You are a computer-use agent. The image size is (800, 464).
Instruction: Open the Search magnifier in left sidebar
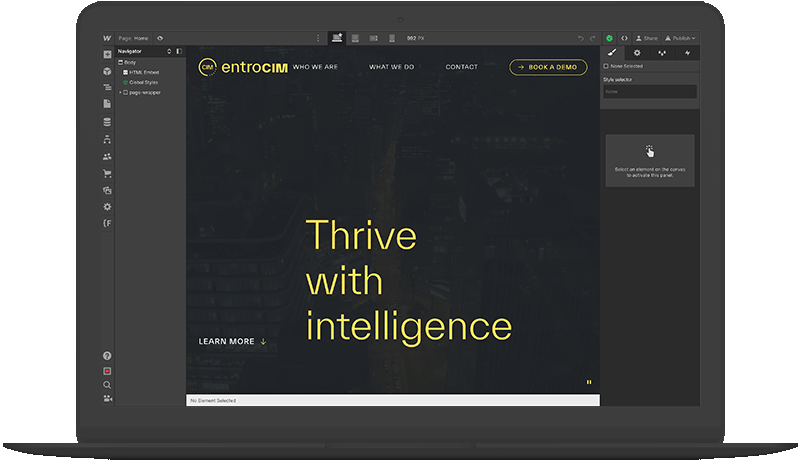(107, 384)
